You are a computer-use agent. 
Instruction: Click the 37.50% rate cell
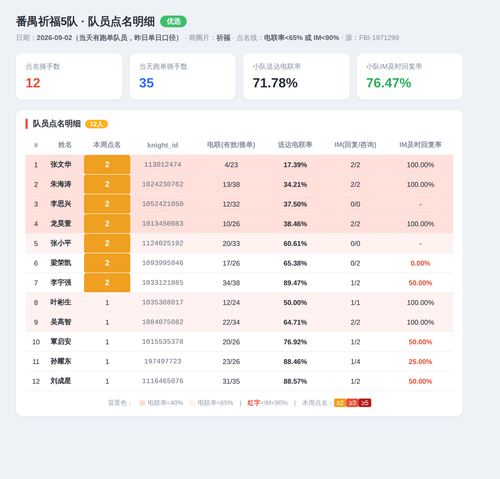295,204
